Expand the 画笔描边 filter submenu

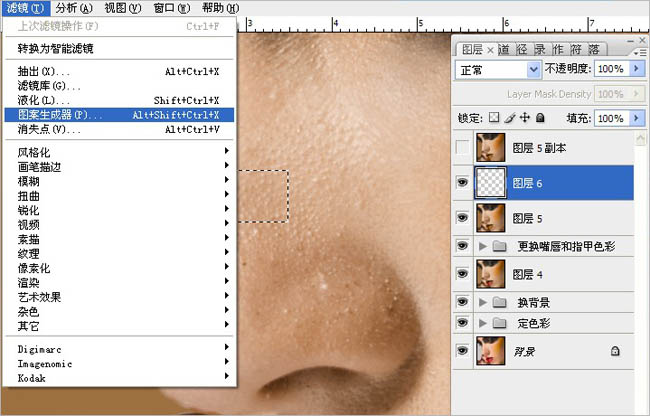(119, 167)
